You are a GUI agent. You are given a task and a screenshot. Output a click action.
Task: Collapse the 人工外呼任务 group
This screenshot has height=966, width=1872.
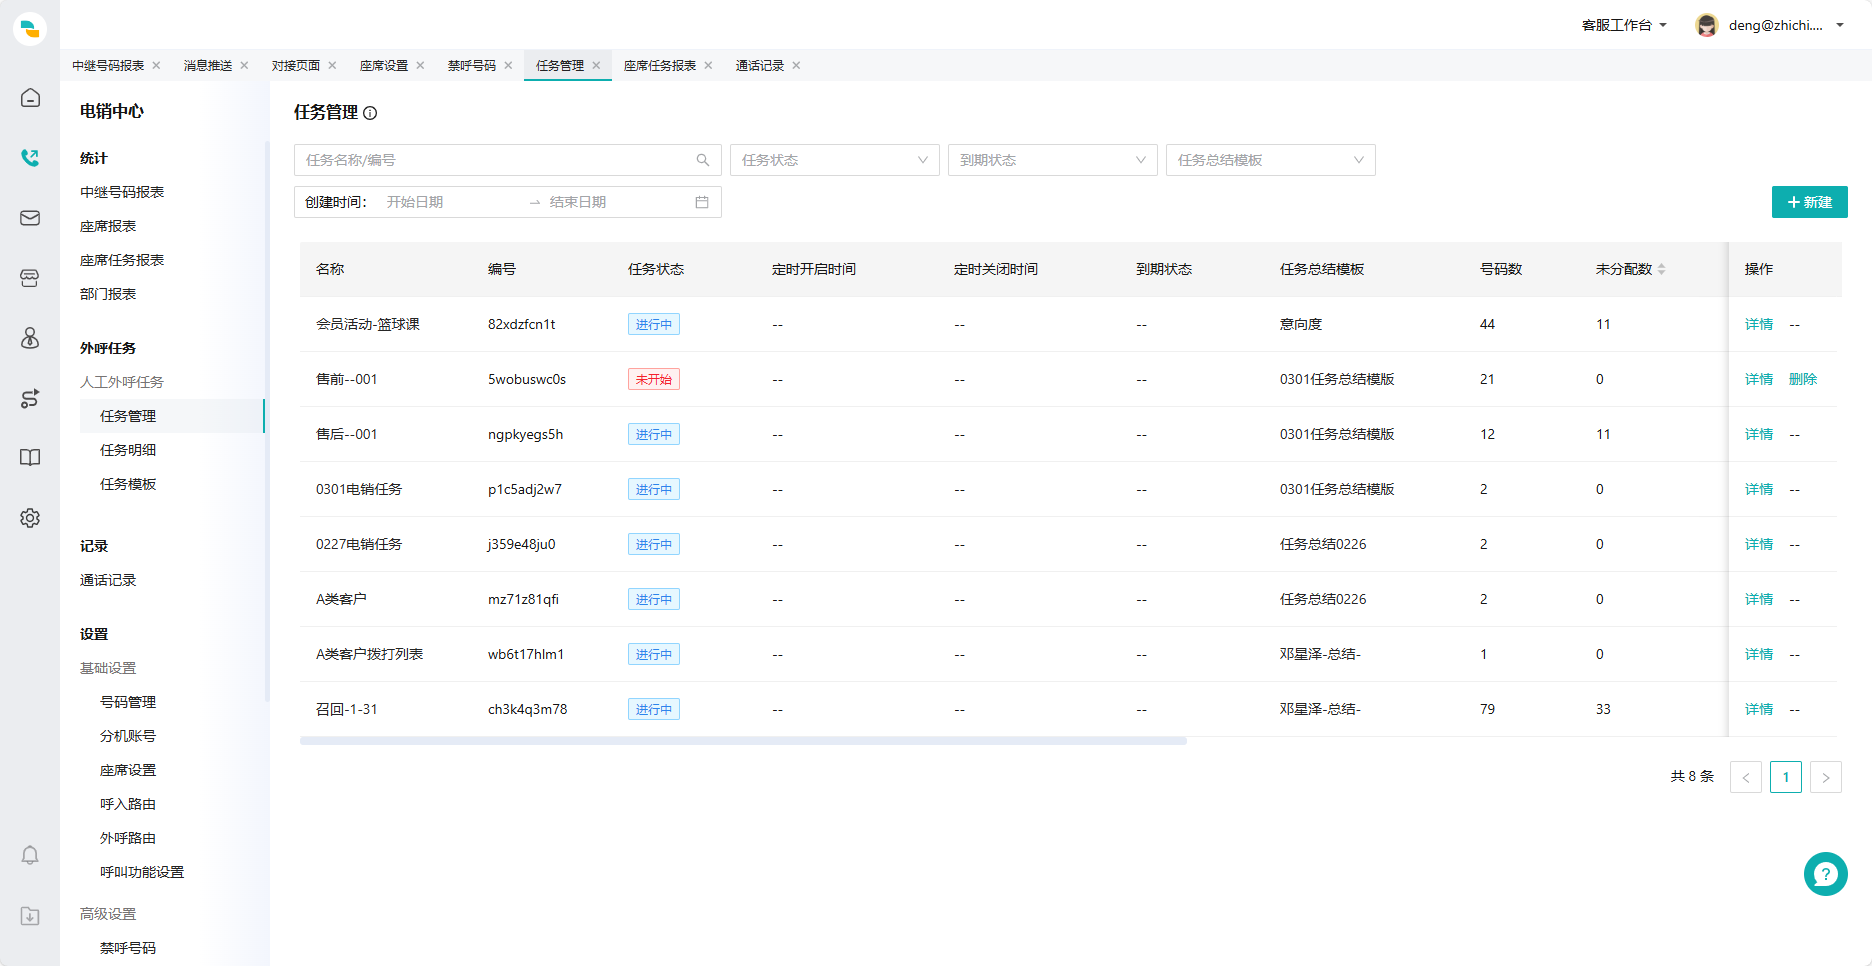[x=122, y=382]
